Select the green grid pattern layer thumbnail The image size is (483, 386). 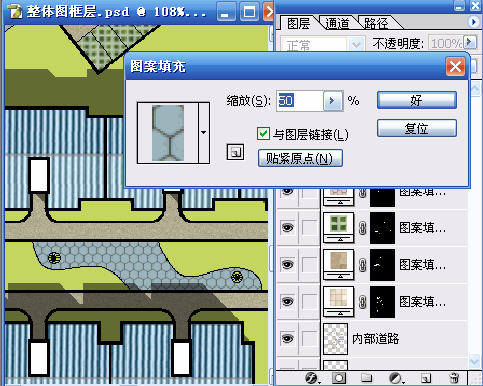[339, 228]
